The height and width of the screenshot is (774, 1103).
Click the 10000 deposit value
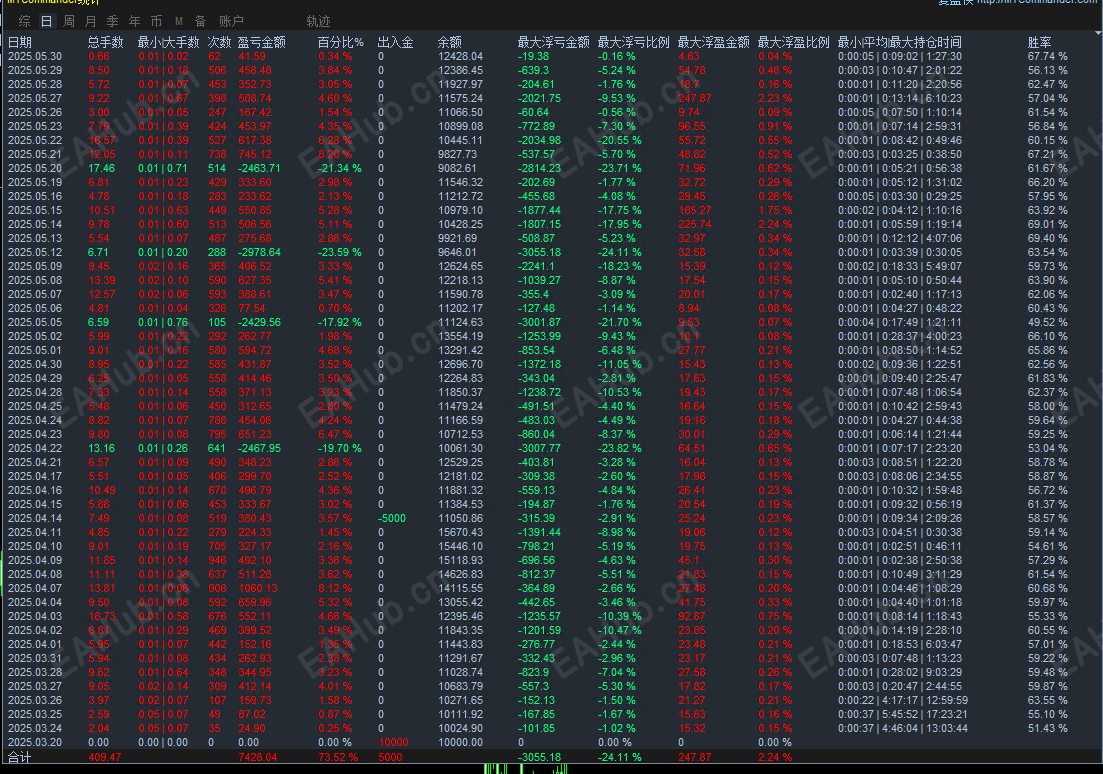pyautogui.click(x=393, y=742)
